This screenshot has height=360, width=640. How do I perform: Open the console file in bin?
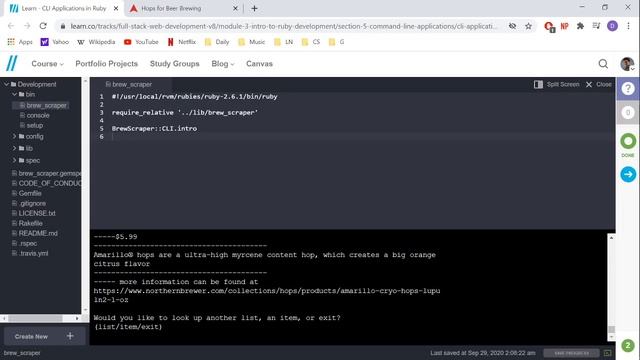[35, 116]
